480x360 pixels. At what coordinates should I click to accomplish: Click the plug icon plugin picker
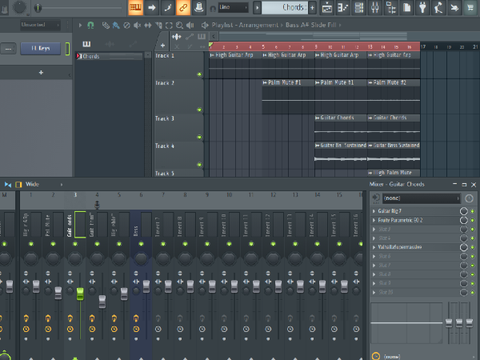pos(422,7)
